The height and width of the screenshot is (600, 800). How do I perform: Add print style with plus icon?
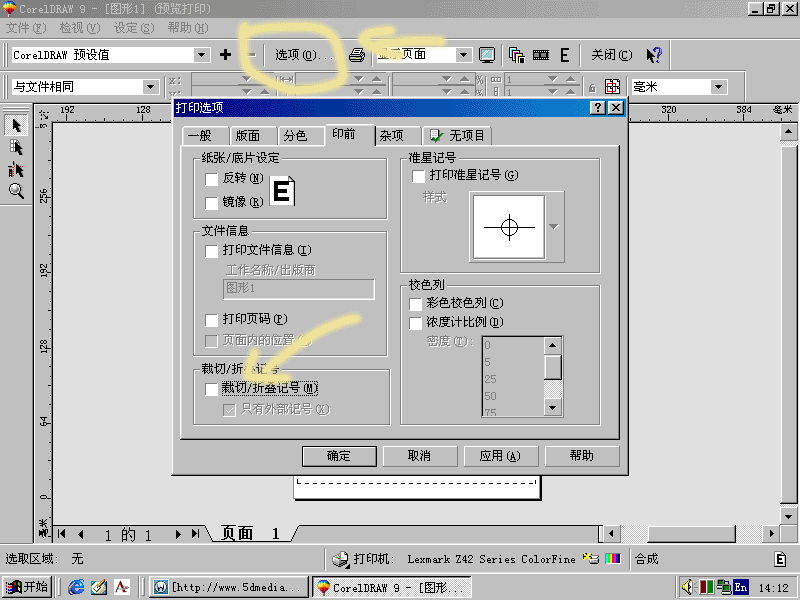click(x=225, y=55)
